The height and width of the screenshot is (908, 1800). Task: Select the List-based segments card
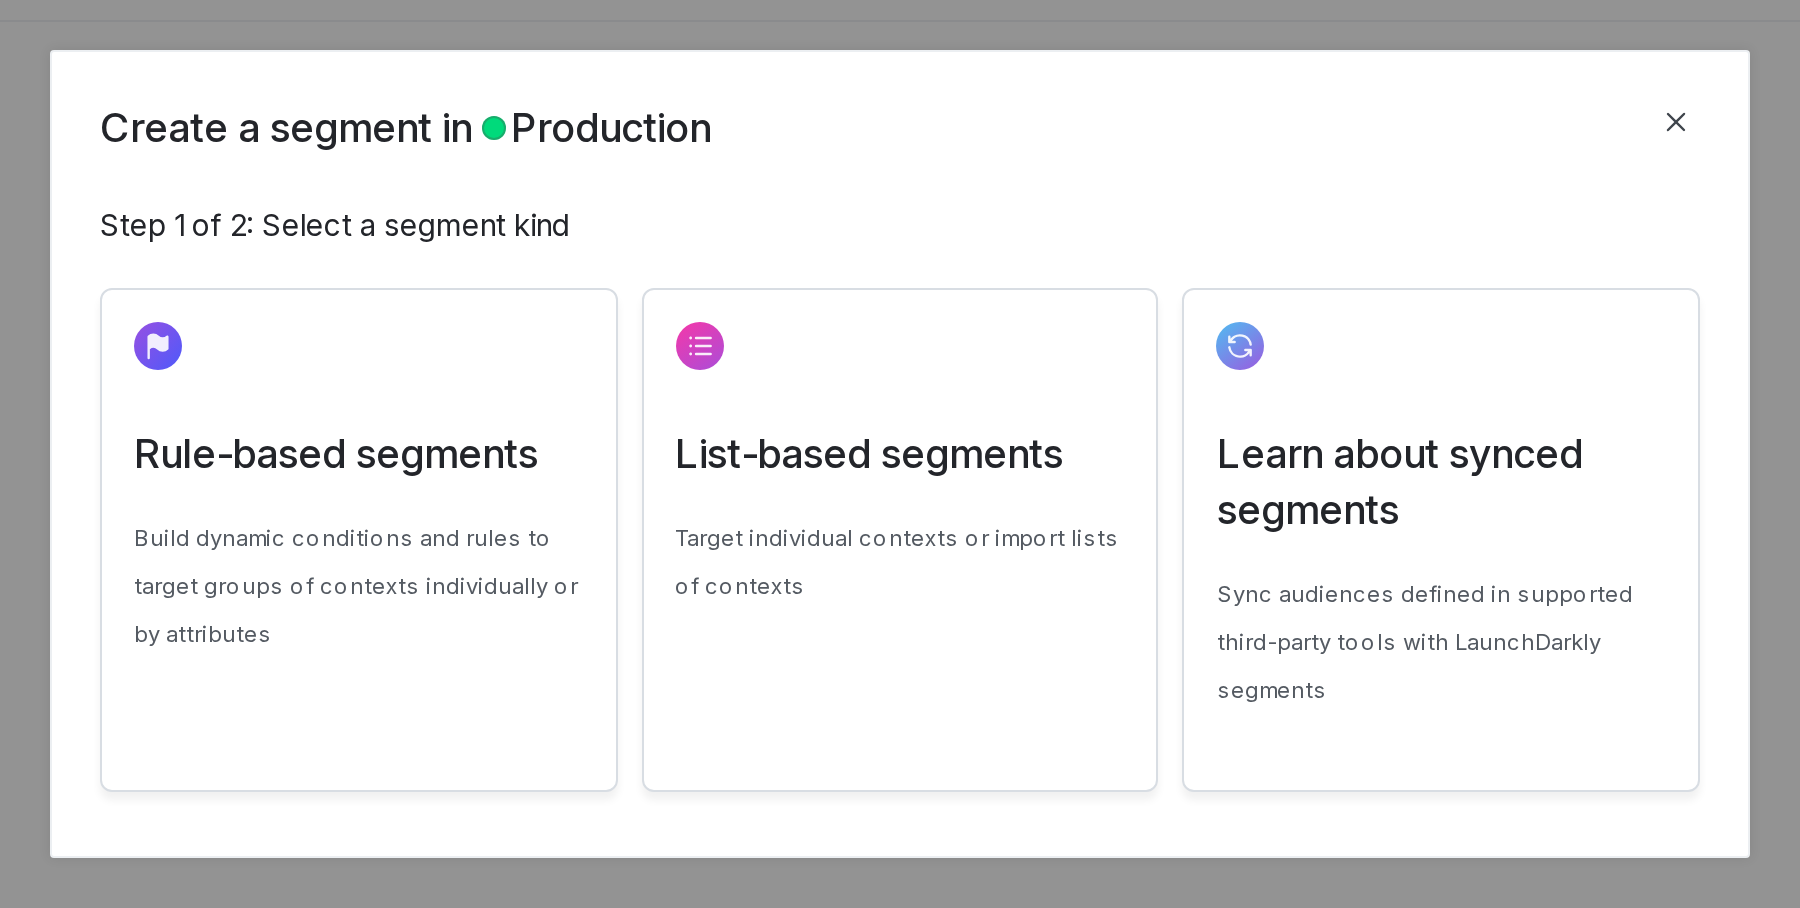[x=900, y=540]
